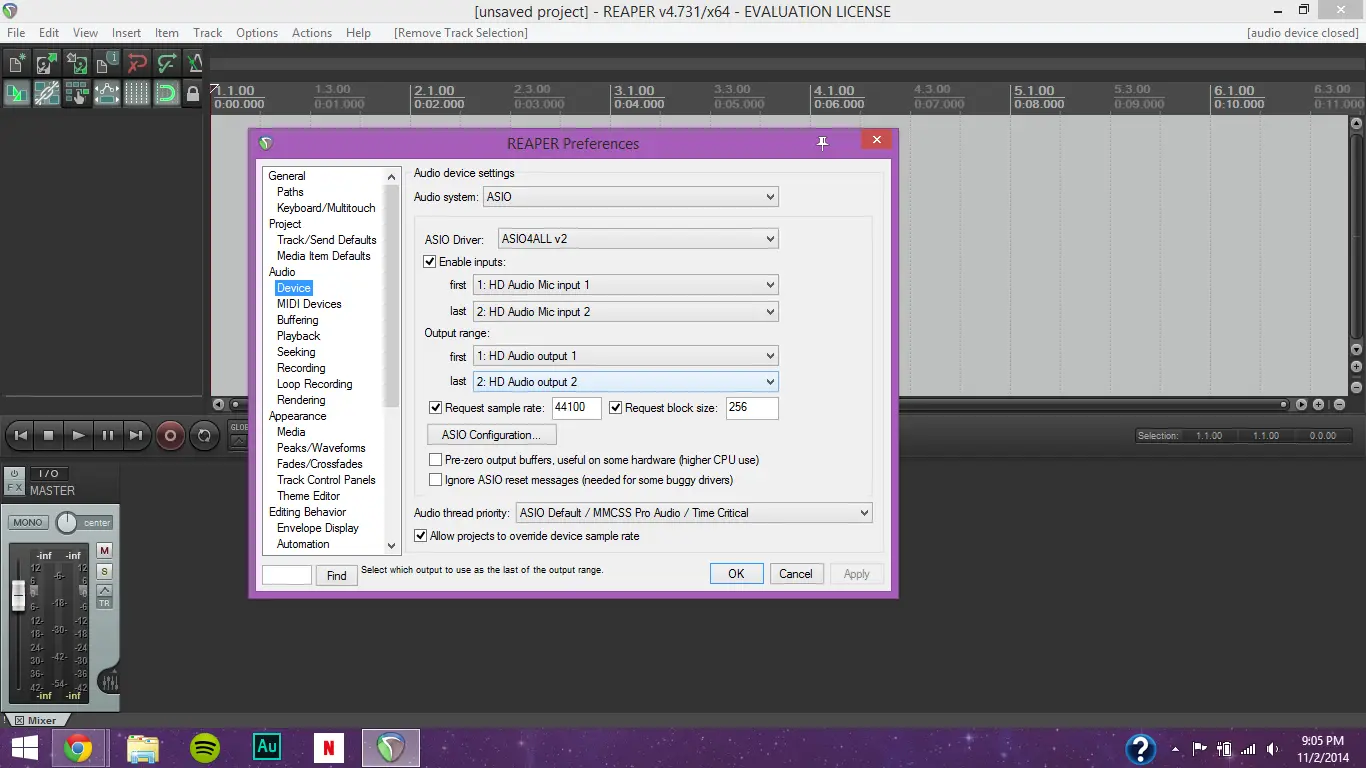Toggle ripple editing hand icon
This screenshot has height=768, width=1366.
tap(76, 93)
